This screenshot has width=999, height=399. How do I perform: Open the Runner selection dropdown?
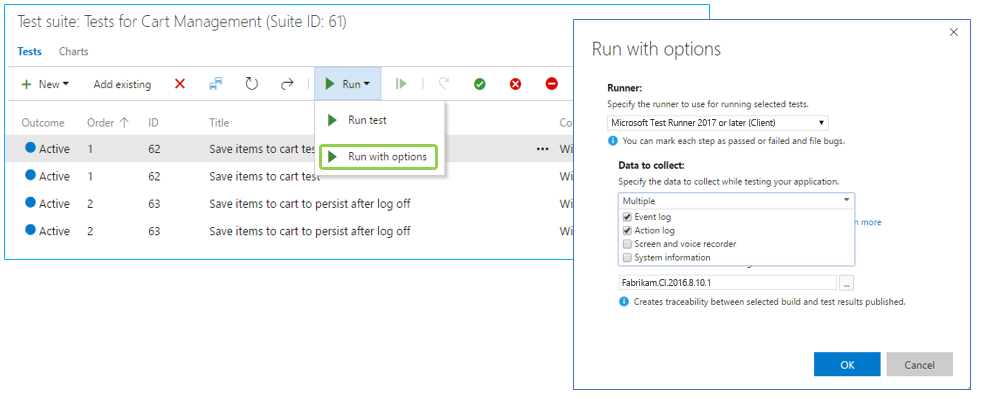(x=717, y=122)
